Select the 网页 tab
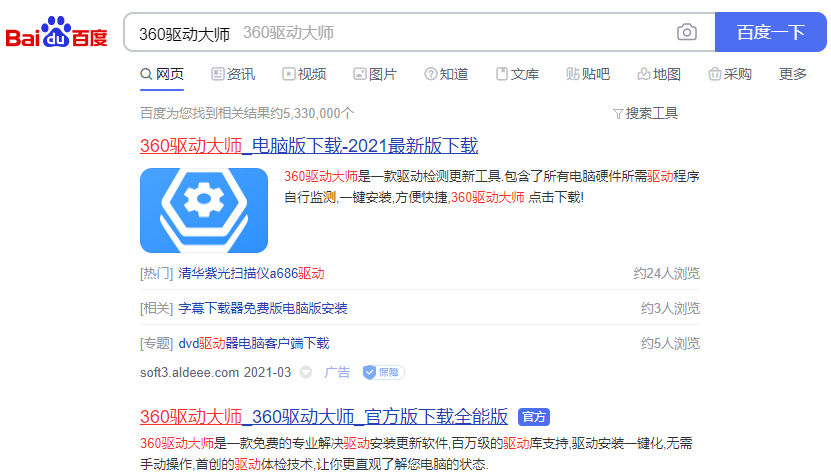 (162, 74)
